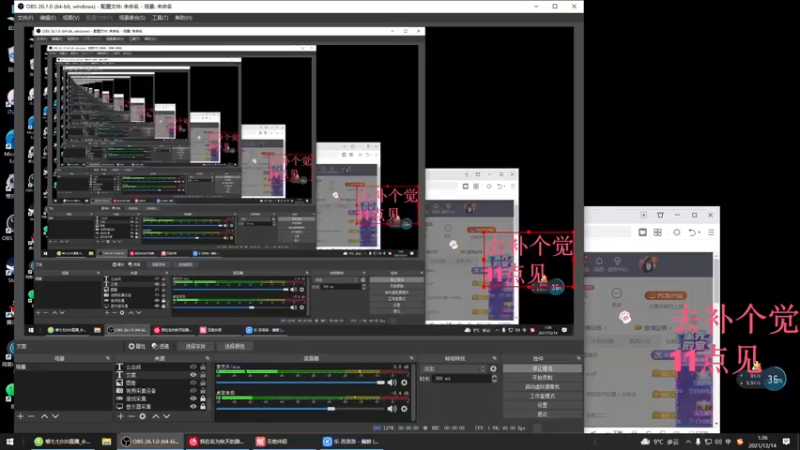This screenshot has width=800, height=450.
Task: Toggle visibility of the 图像 source
Action: click(193, 383)
